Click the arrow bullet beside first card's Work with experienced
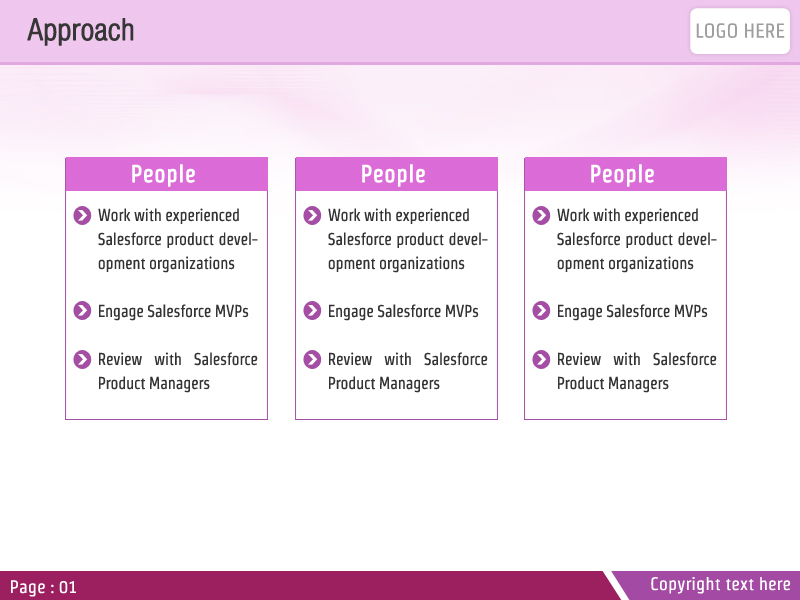Screen dimensions: 800x600 pos(82,216)
